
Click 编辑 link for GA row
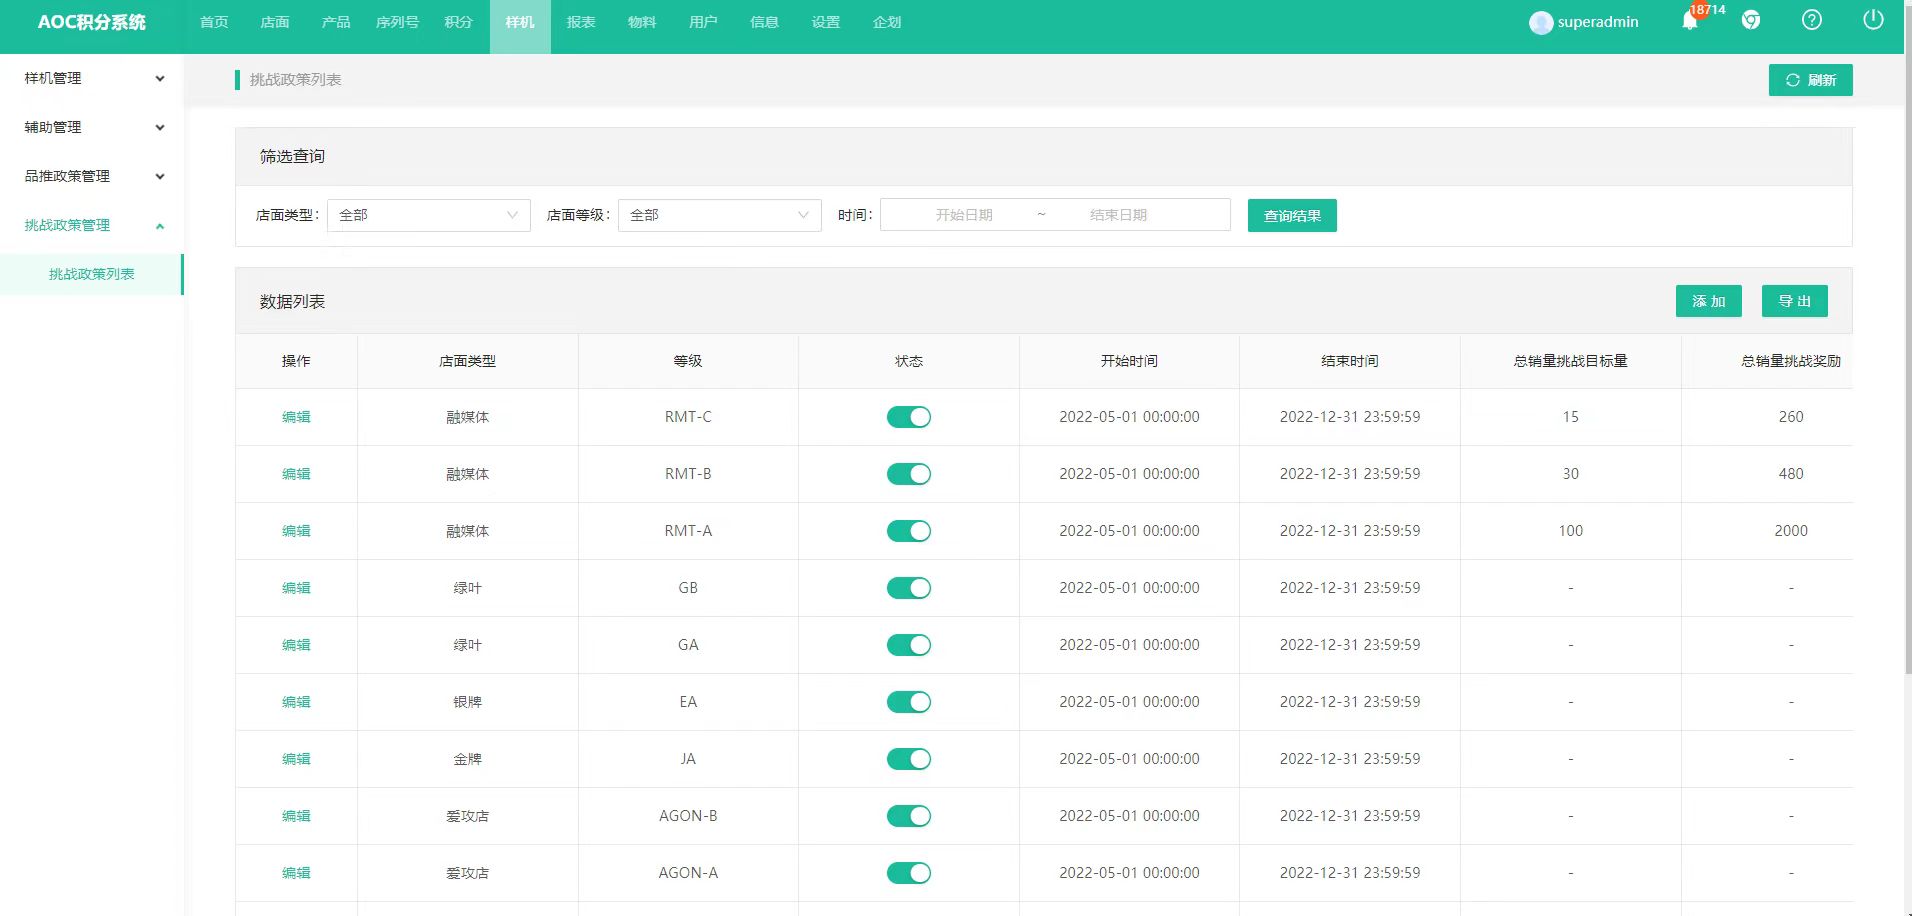tap(296, 645)
